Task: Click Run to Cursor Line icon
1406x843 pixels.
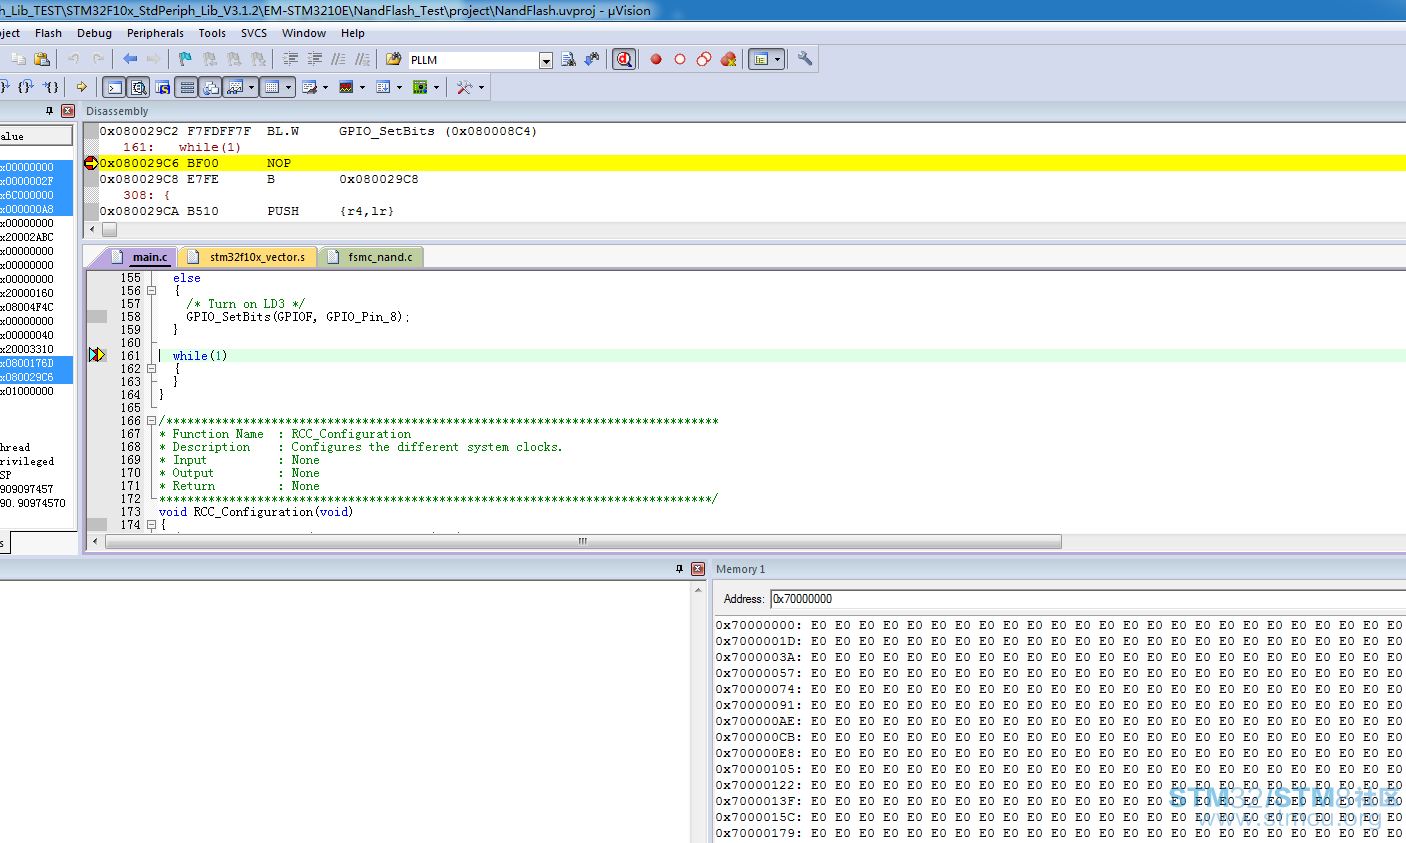Action: point(51,87)
